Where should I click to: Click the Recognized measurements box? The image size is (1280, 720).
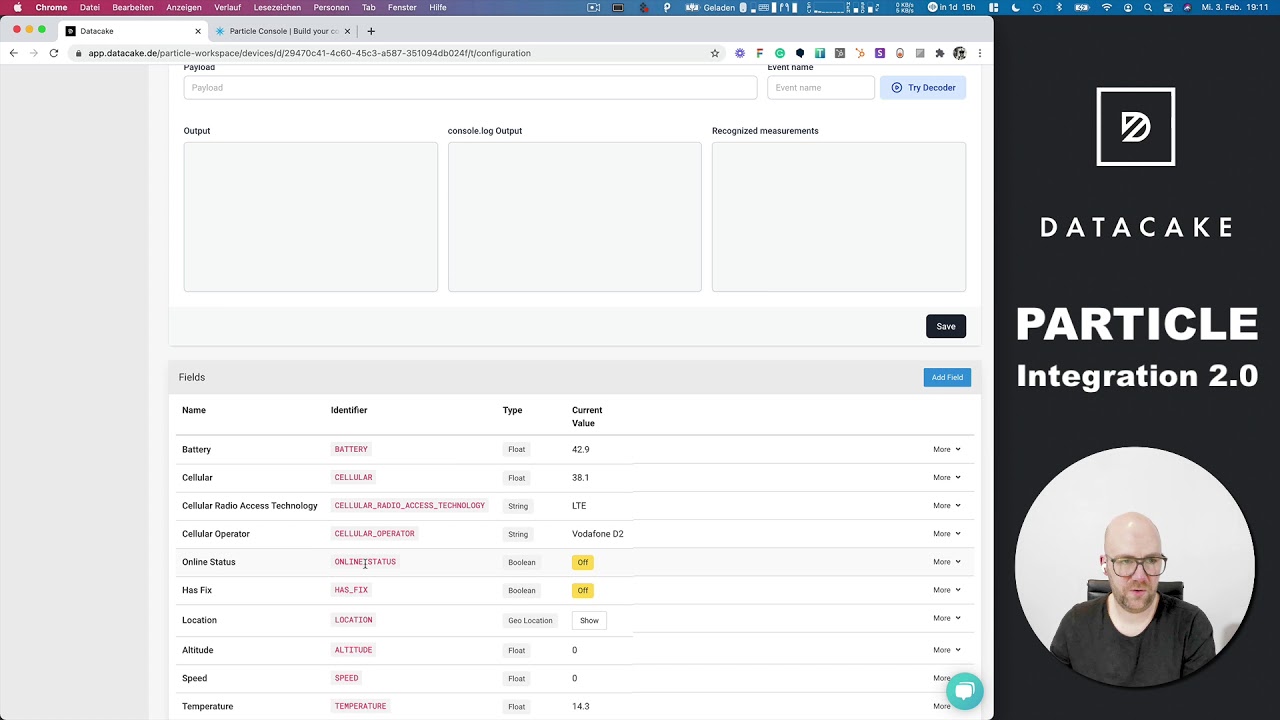point(838,217)
